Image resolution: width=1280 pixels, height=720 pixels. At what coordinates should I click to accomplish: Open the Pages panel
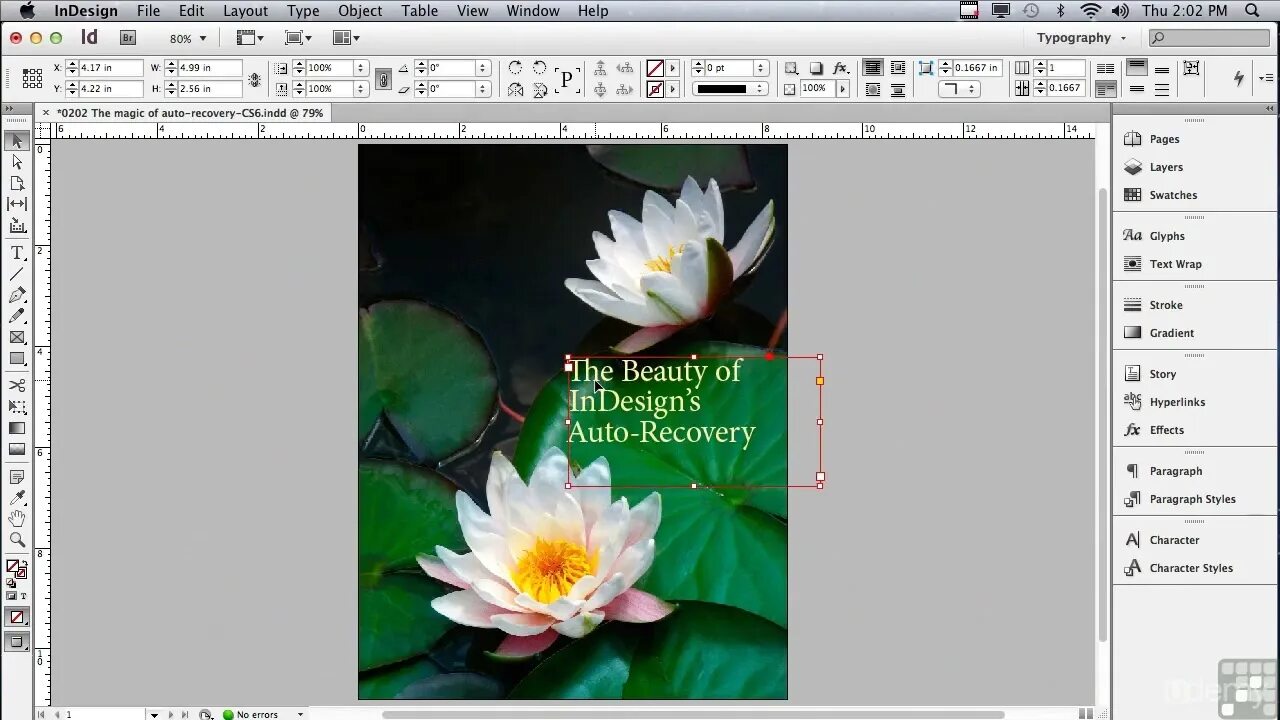coord(1164,139)
